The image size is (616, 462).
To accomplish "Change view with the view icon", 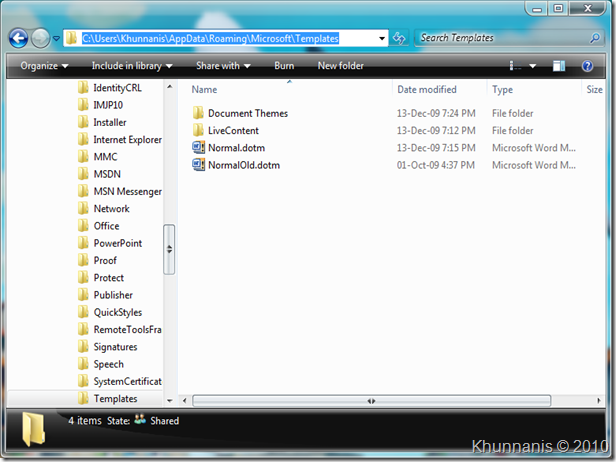I will [515, 66].
